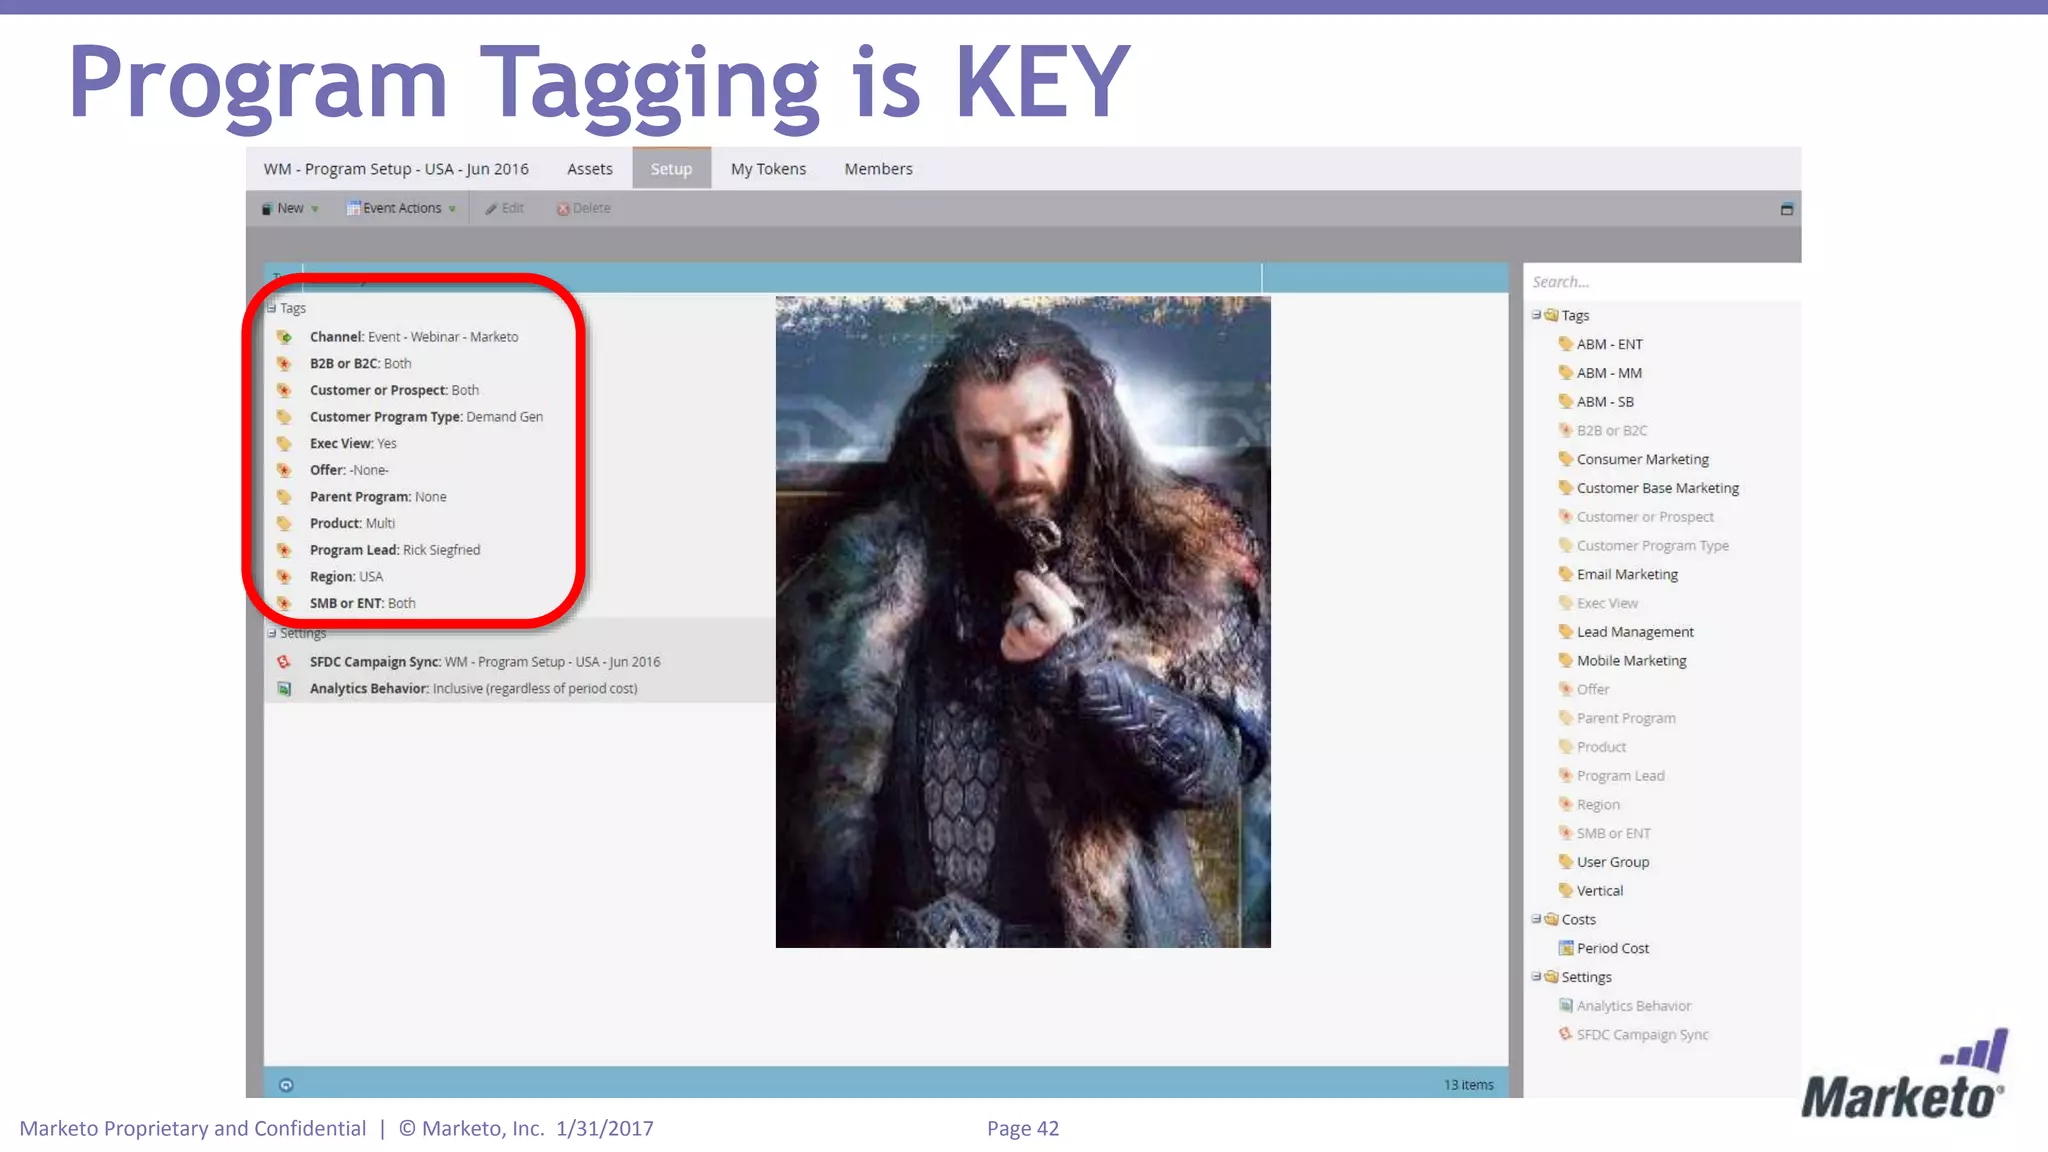
Task: Collapse the Costs folder in the right tree
Action: (1536, 919)
